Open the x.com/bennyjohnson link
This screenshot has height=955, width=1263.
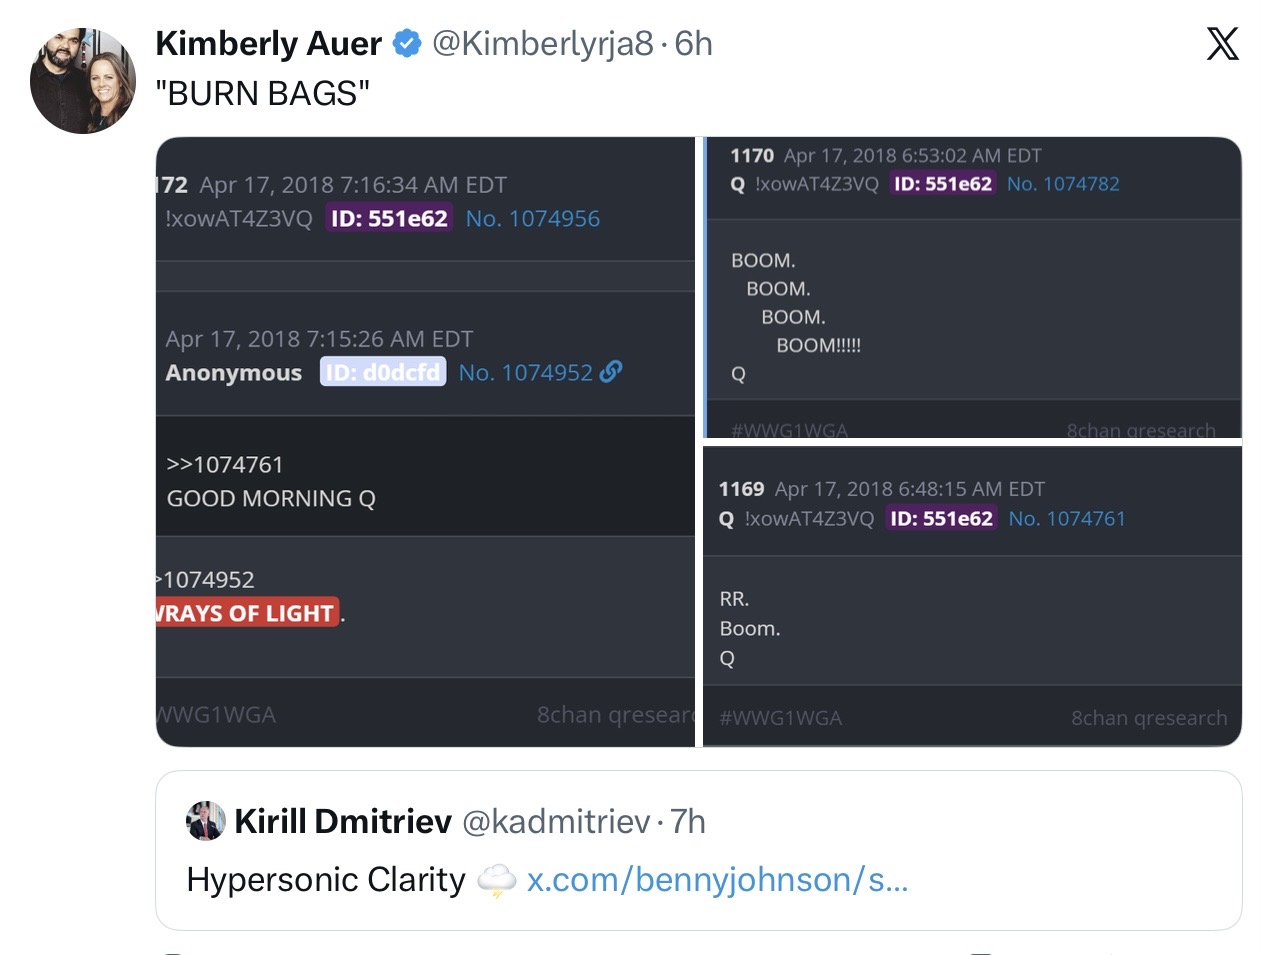click(x=717, y=880)
